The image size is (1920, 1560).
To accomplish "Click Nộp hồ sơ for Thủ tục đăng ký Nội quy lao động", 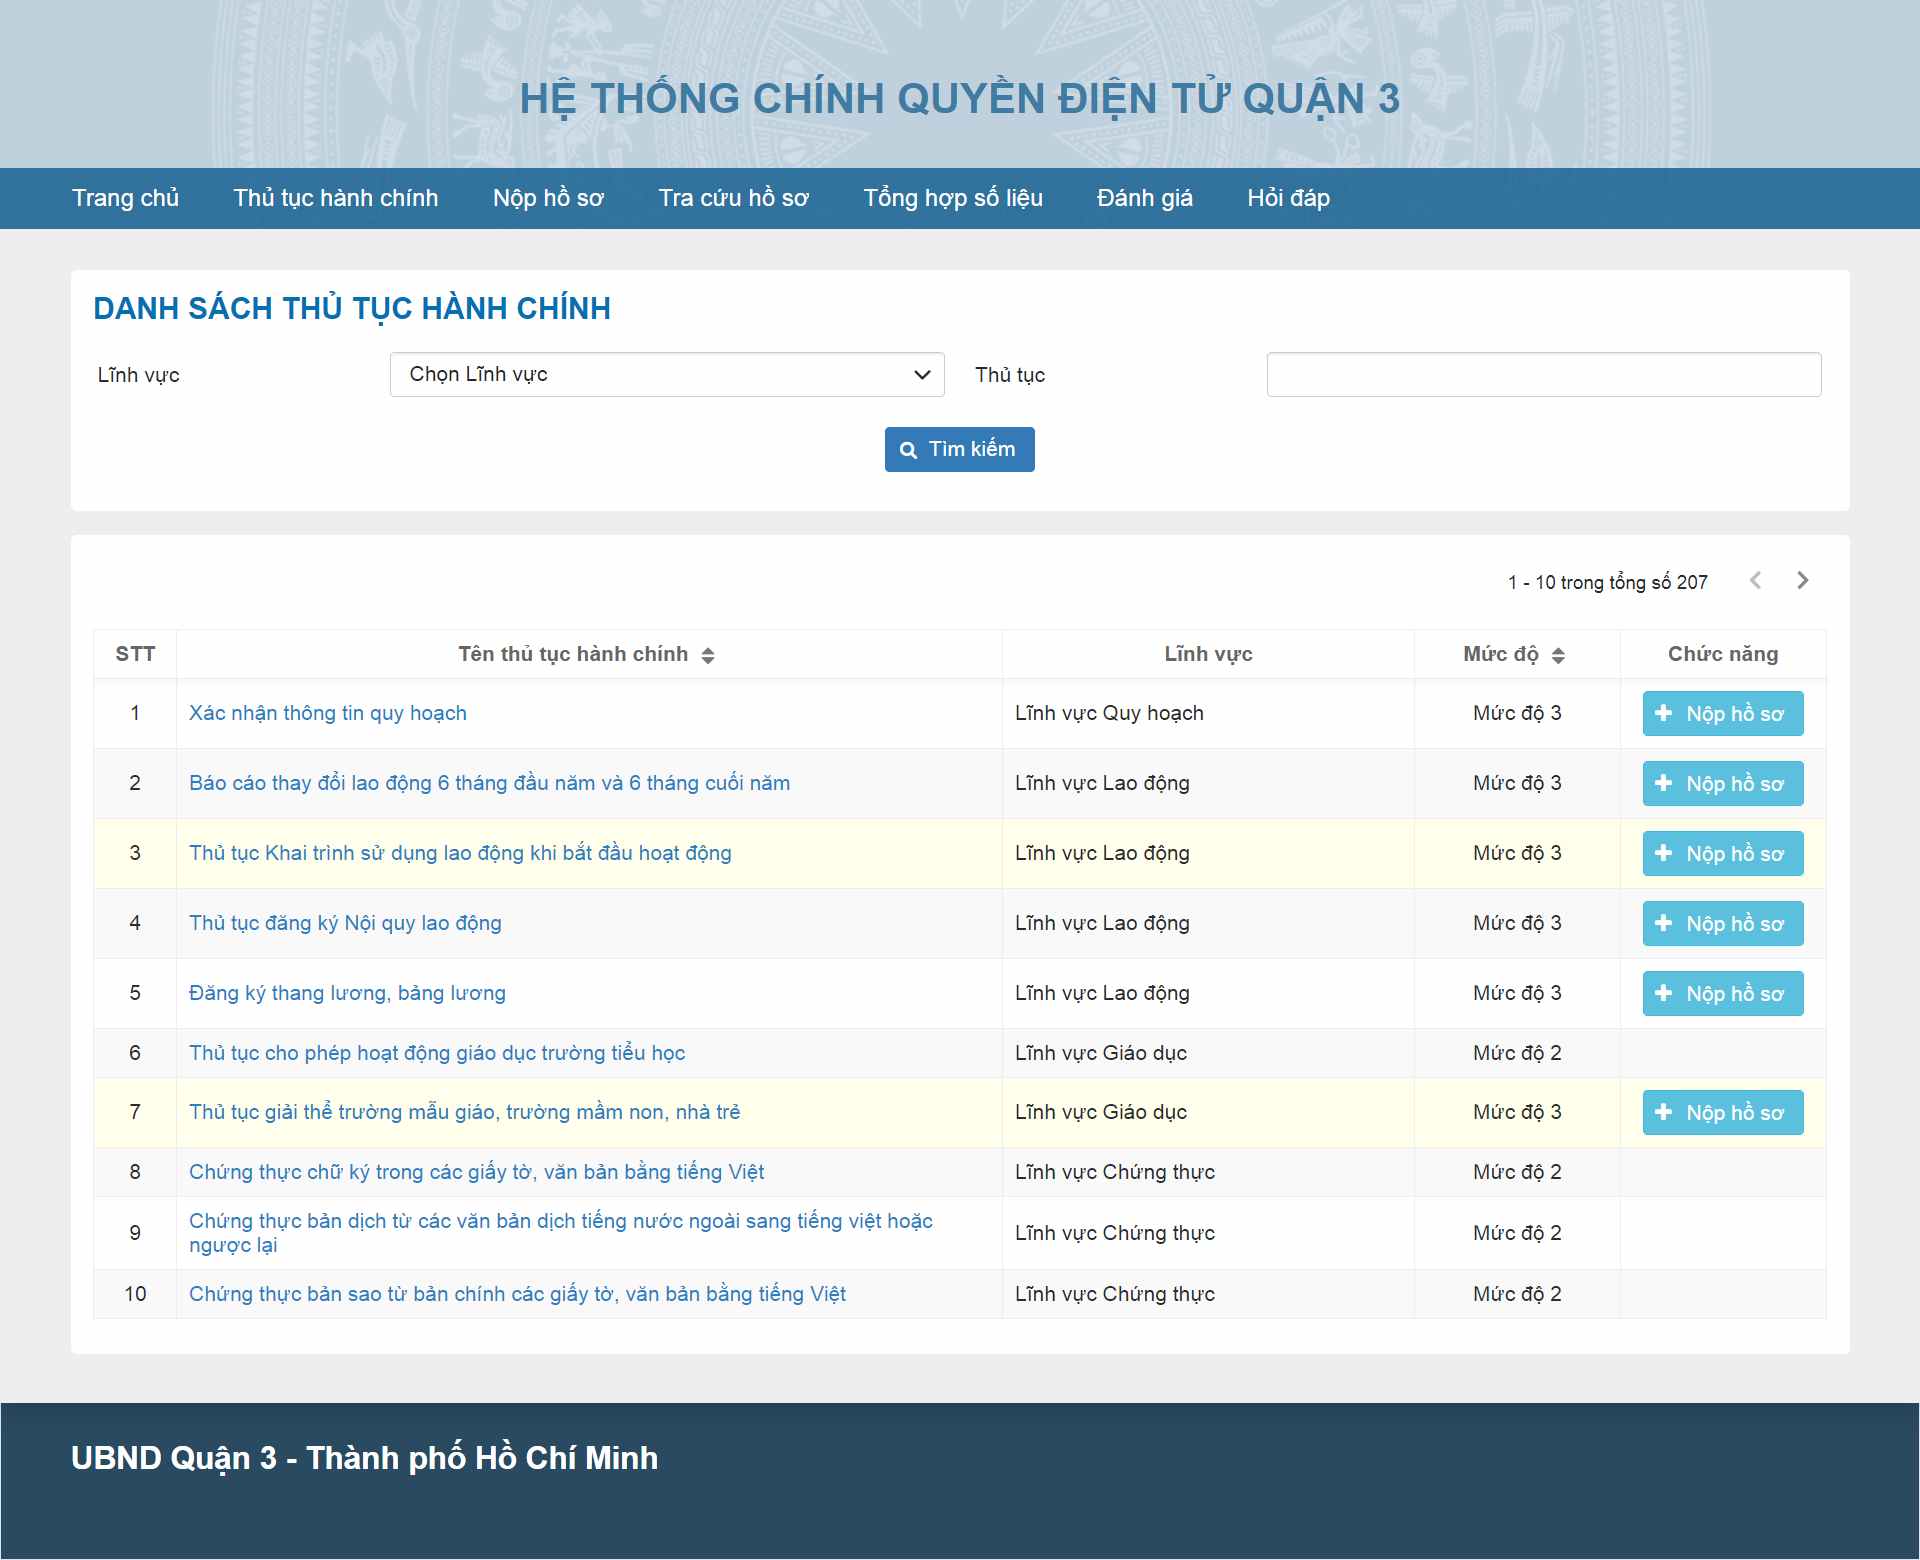I will (x=1721, y=923).
